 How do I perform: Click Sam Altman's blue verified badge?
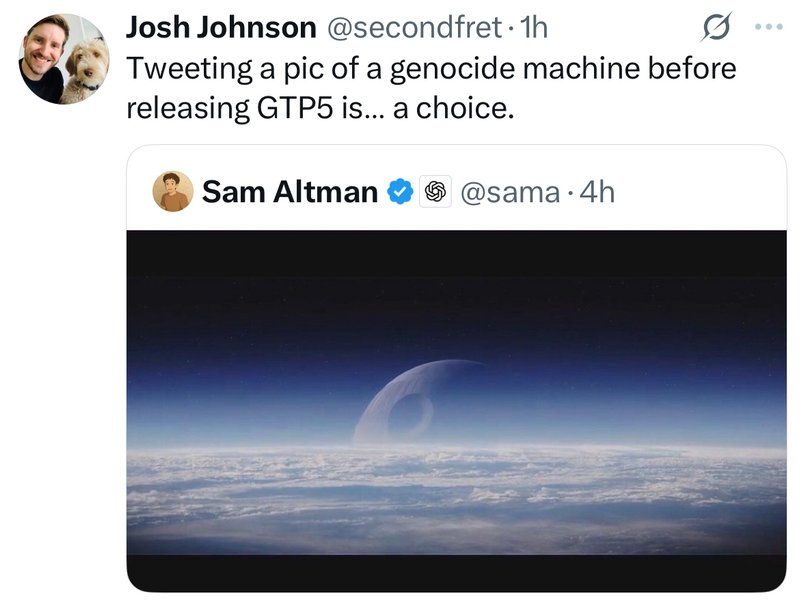coord(400,191)
